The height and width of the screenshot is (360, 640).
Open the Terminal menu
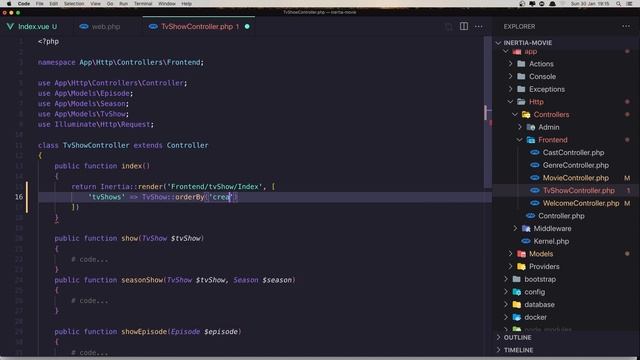coord(143,4)
